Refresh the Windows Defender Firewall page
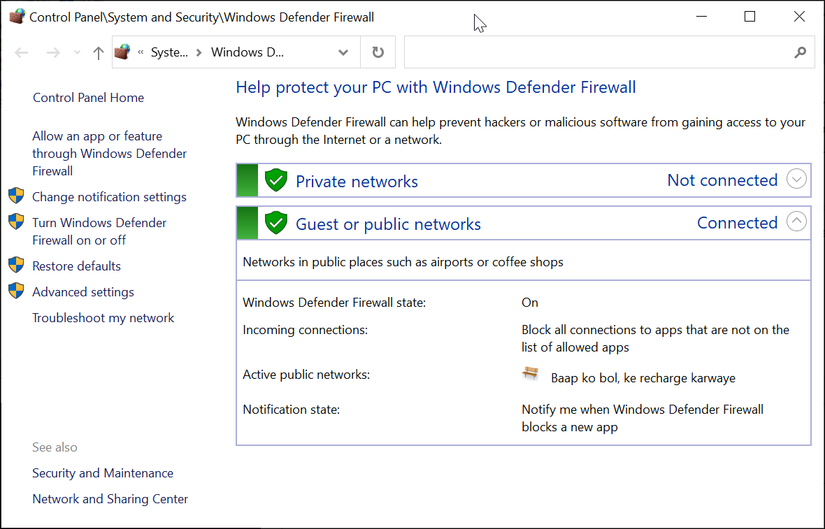Viewport: 825px width, 529px height. coord(378,52)
